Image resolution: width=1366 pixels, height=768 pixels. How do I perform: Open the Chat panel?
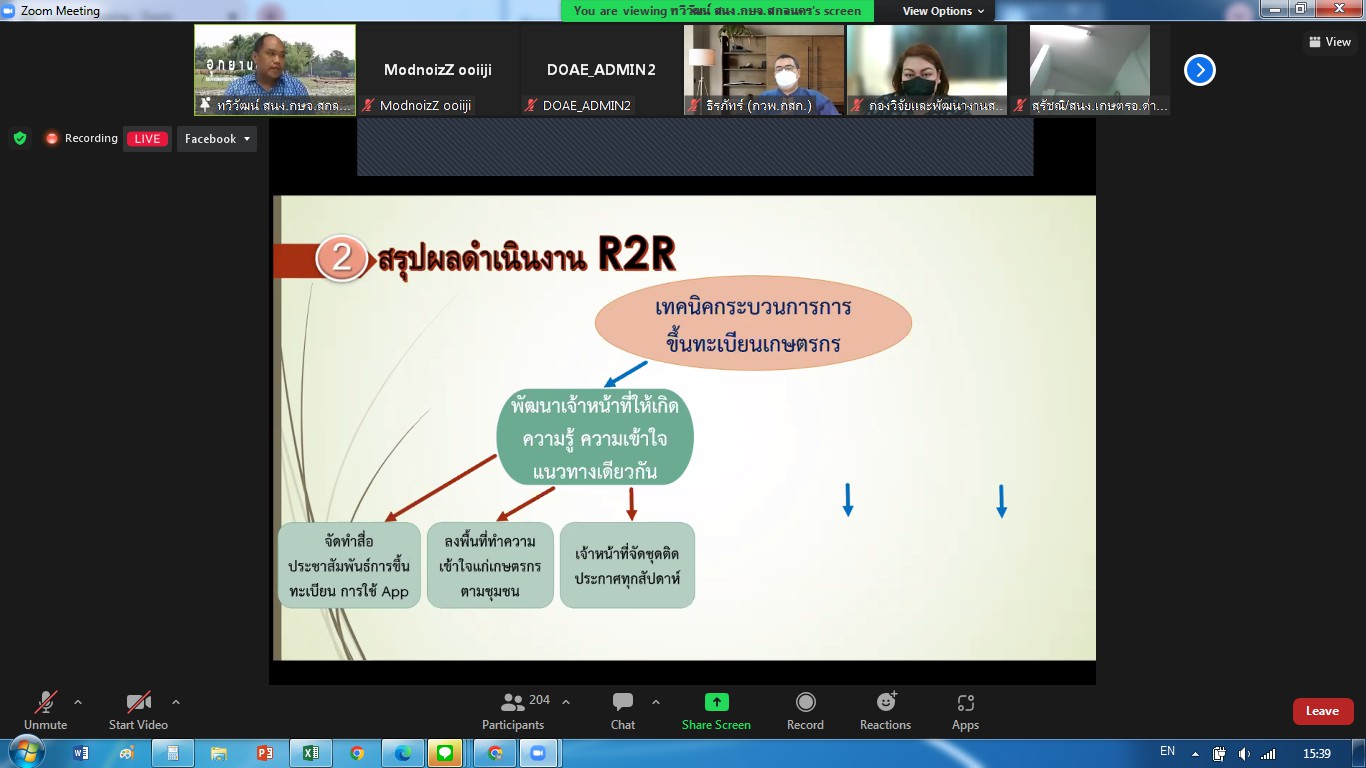pos(623,711)
